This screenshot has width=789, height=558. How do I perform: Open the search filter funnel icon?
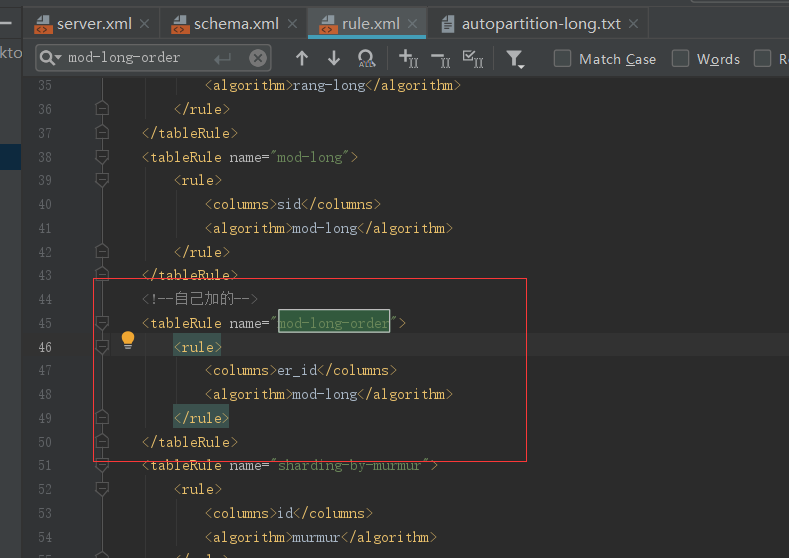[515, 59]
